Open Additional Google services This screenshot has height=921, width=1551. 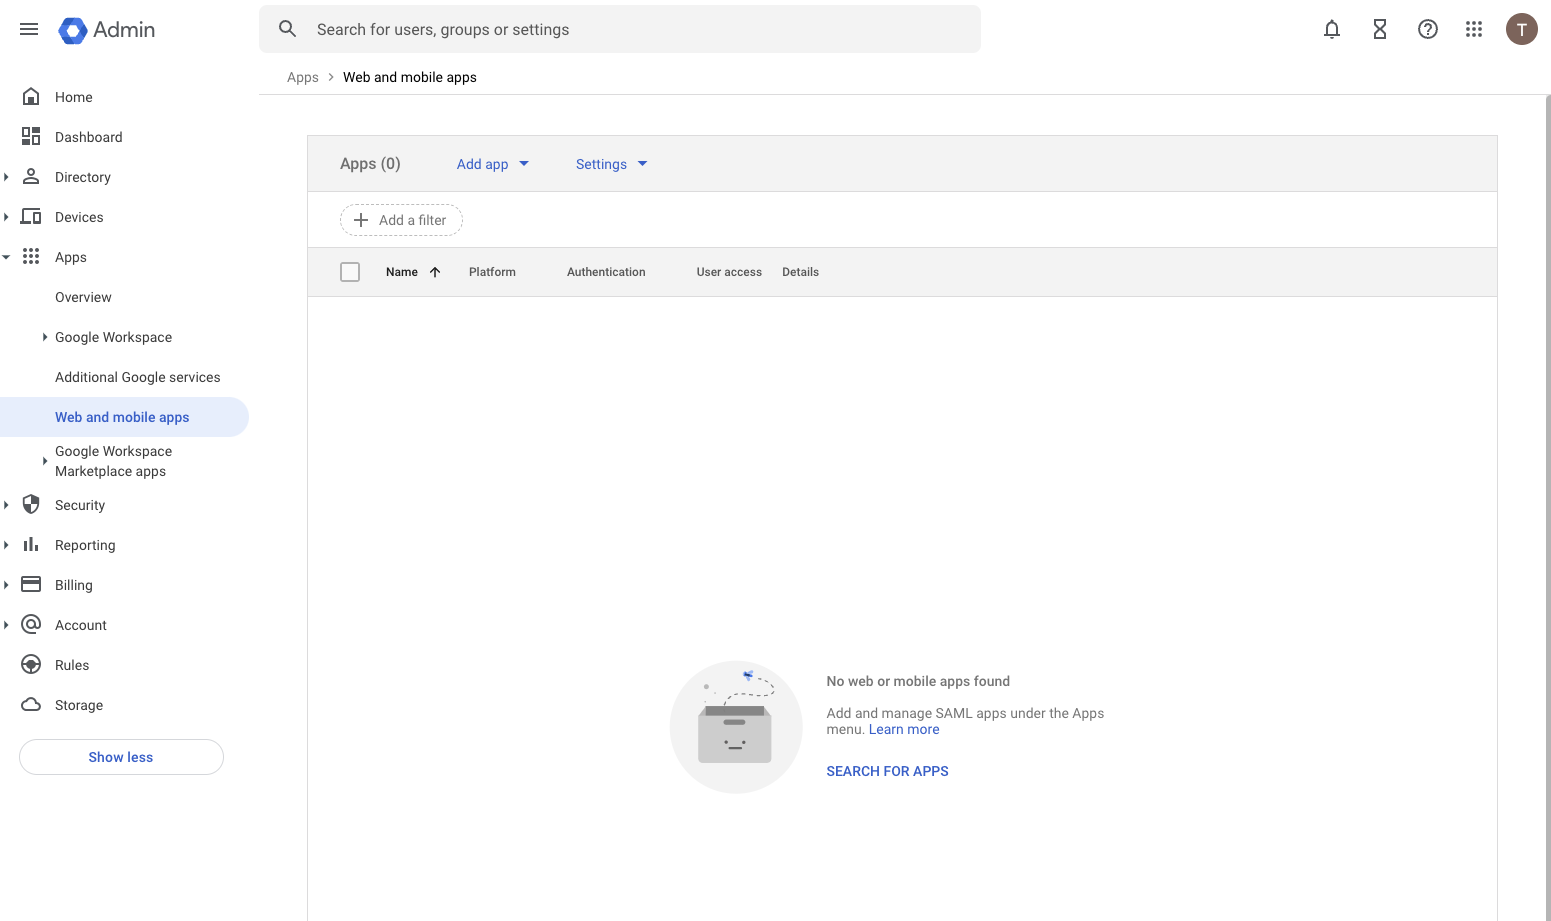click(x=137, y=377)
